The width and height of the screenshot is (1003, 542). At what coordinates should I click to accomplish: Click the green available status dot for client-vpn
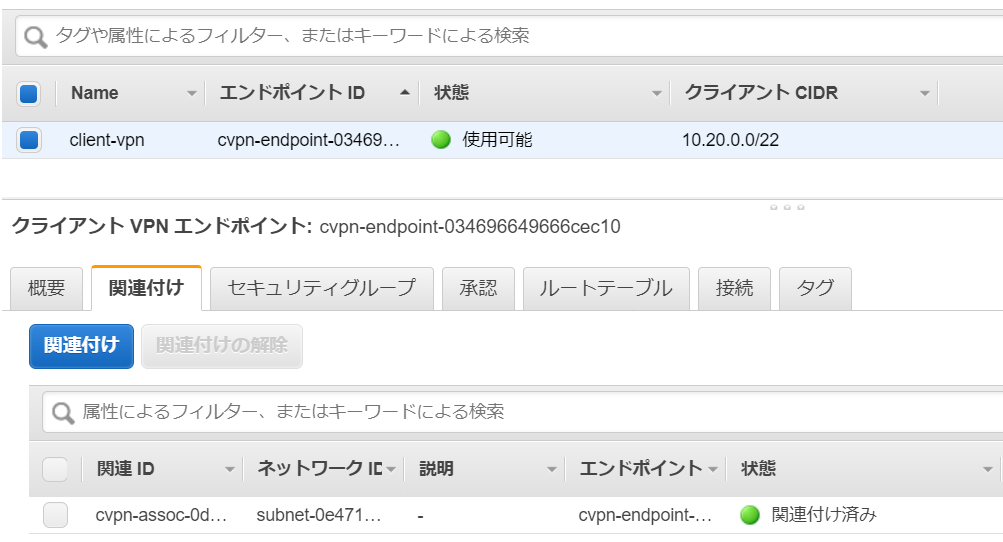(x=441, y=139)
